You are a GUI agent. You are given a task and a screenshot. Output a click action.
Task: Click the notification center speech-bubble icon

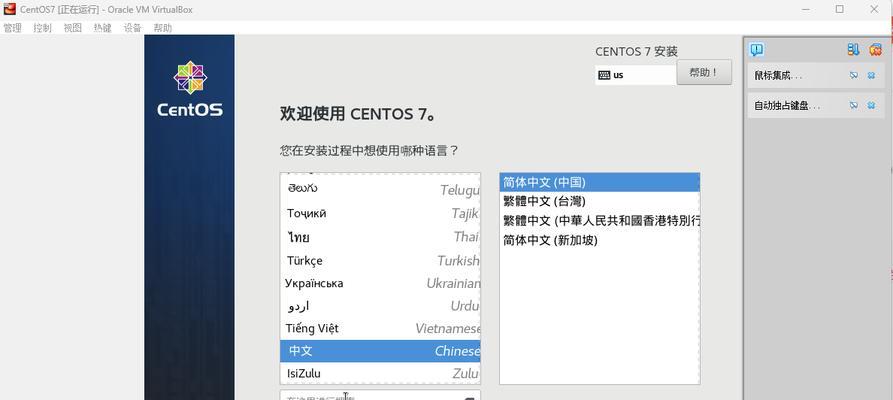tap(756, 50)
